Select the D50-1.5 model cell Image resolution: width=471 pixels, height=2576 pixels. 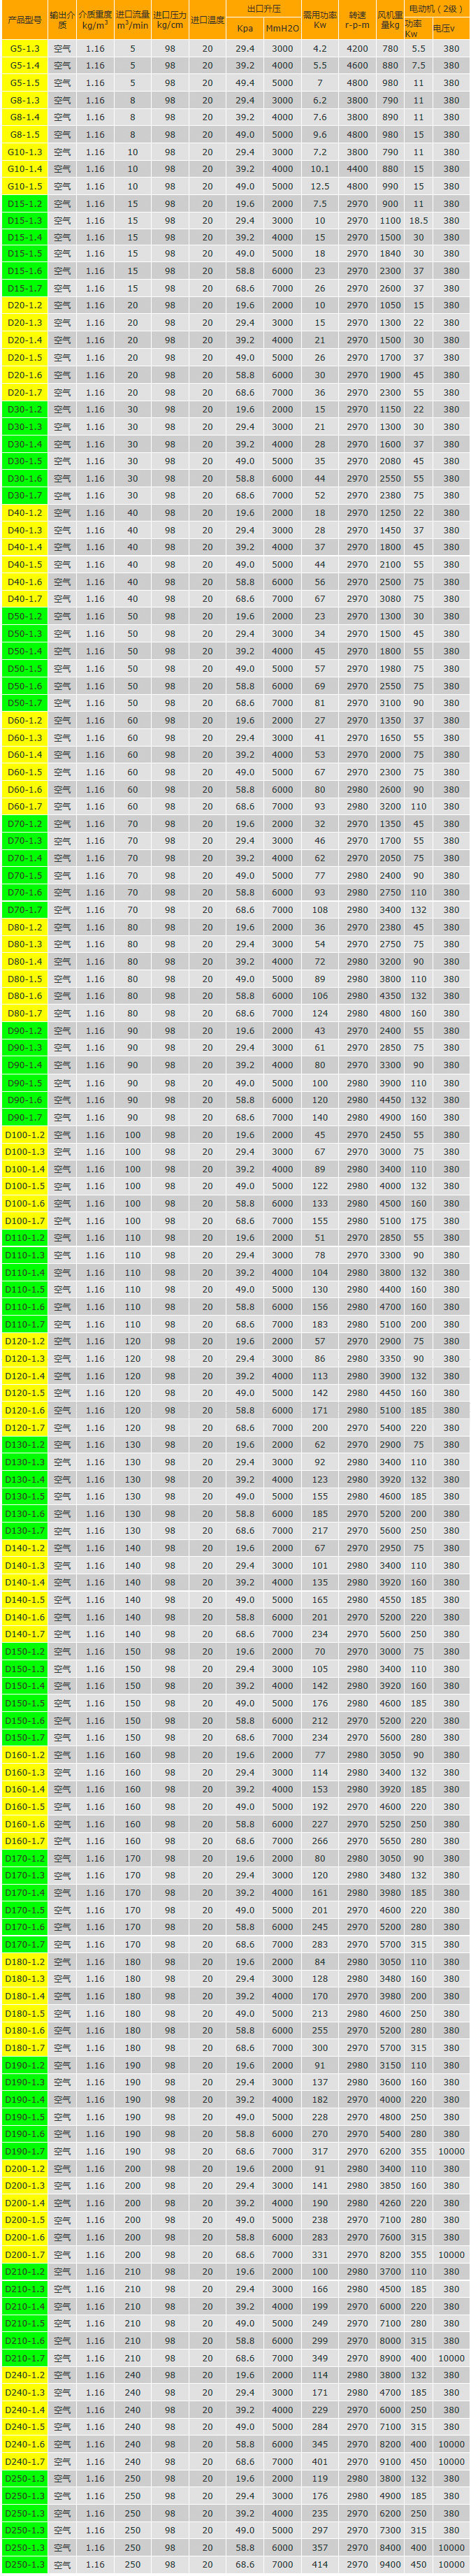click(x=25, y=668)
